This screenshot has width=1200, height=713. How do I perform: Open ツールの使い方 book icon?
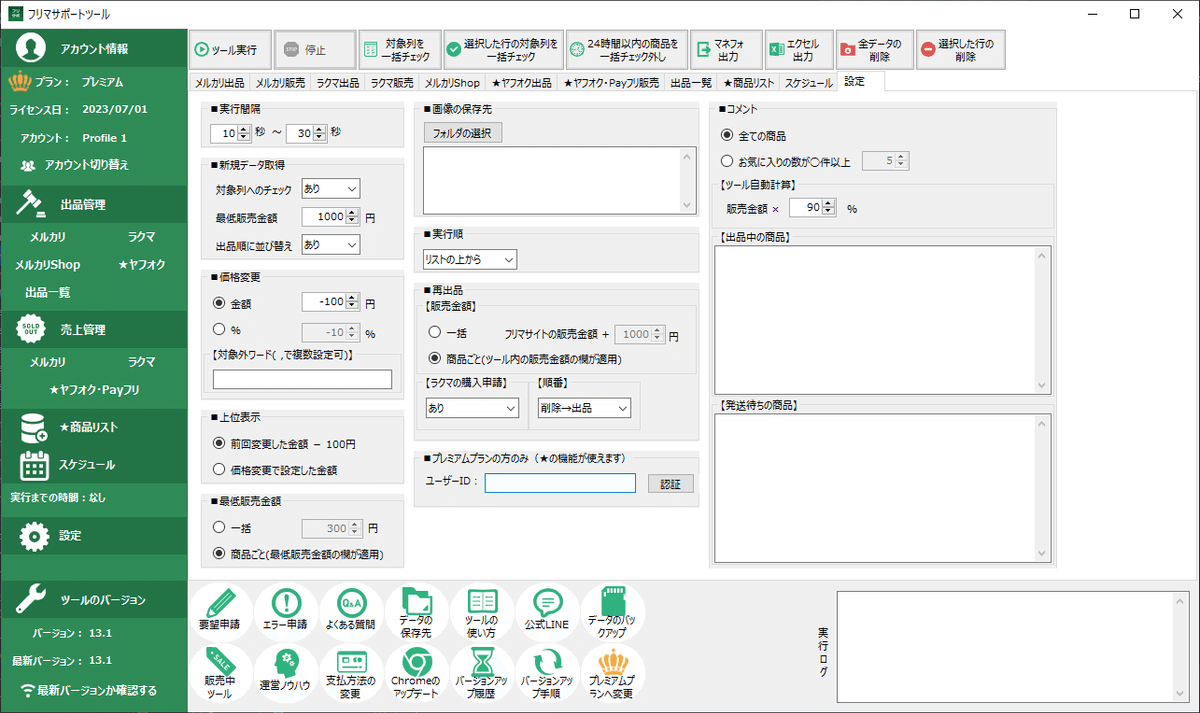click(x=482, y=610)
